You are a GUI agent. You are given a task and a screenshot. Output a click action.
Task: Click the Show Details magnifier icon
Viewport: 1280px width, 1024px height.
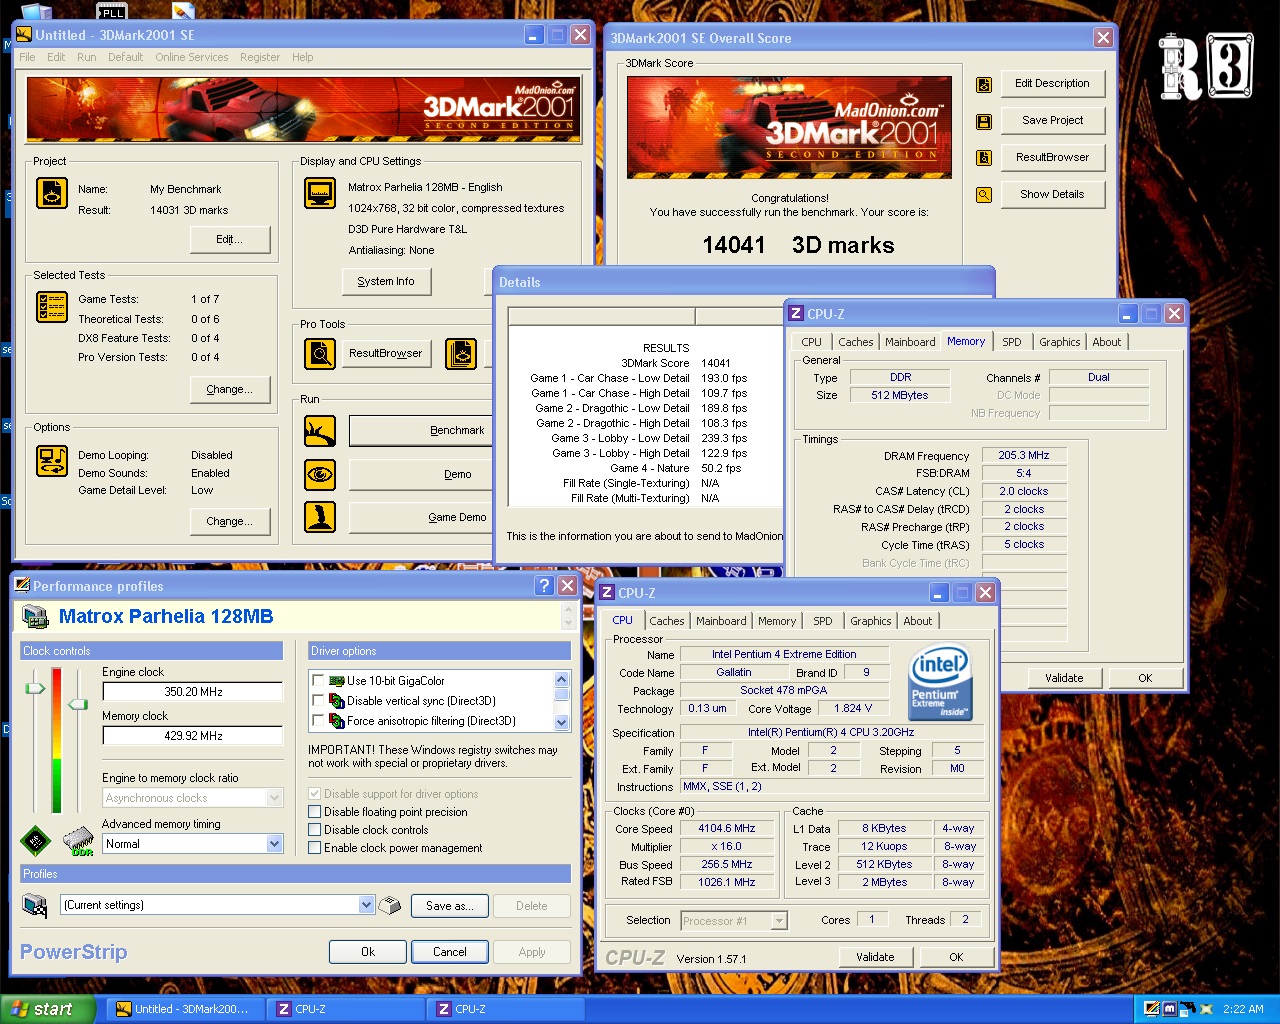(984, 195)
